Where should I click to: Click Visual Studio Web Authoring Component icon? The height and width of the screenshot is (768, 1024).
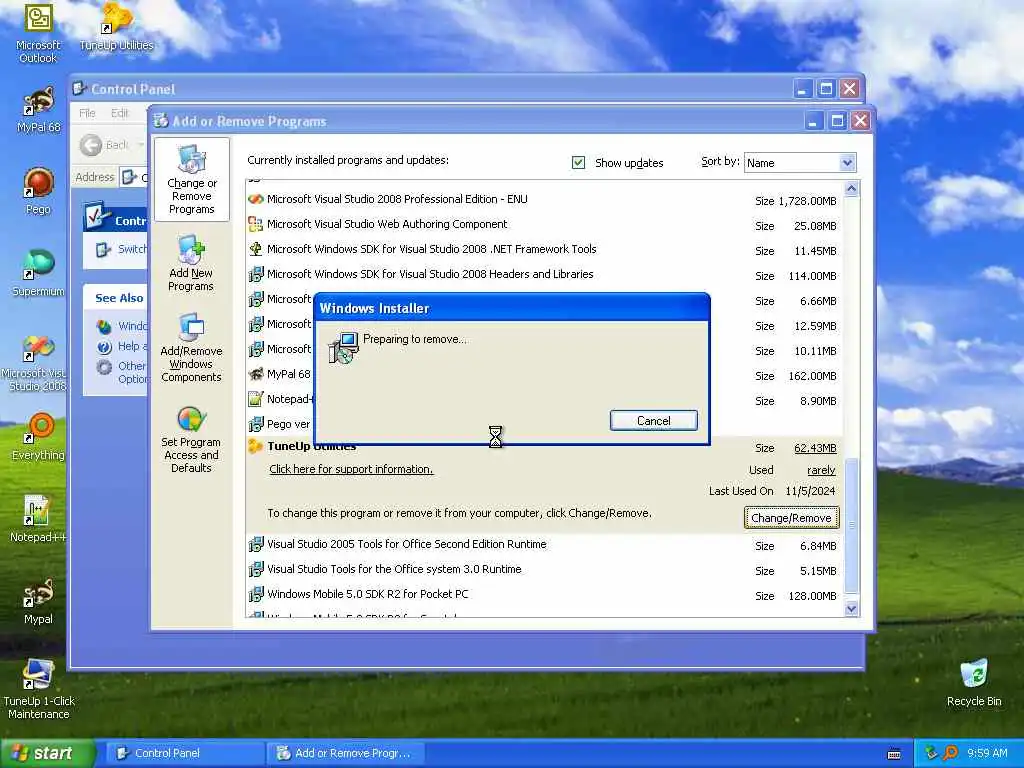(x=256, y=224)
